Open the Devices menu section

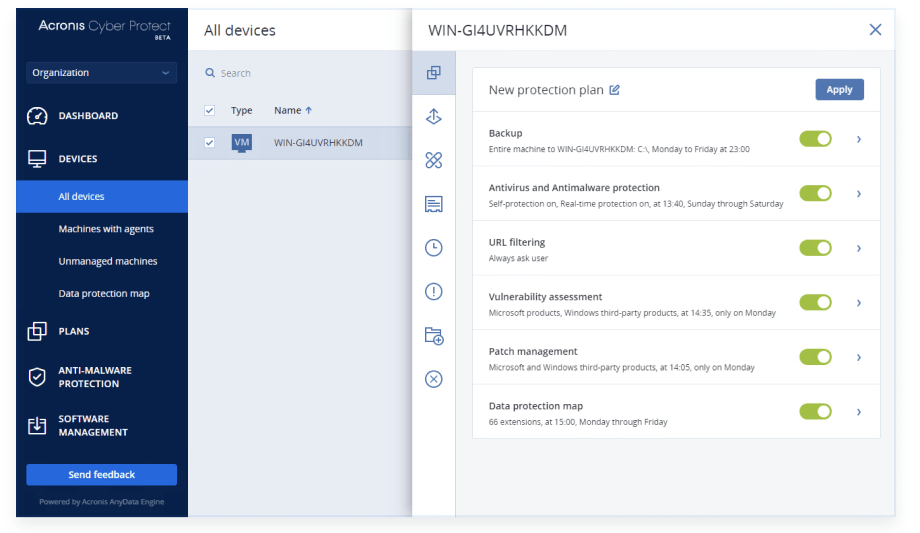click(x=78, y=158)
